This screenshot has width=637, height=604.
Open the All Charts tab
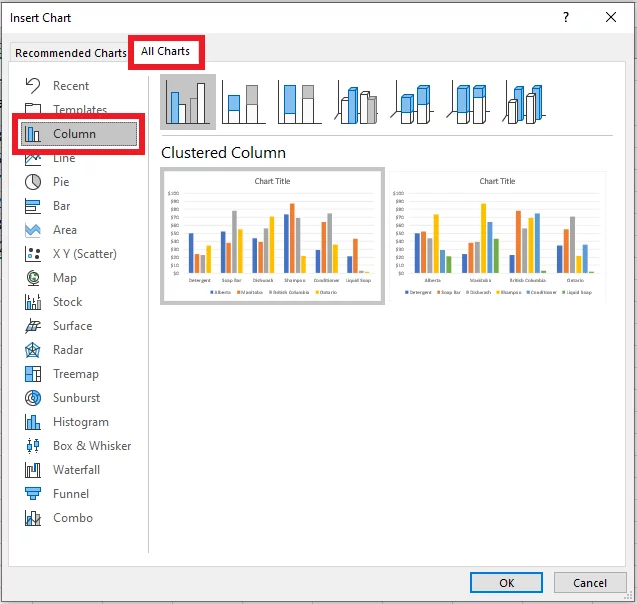click(165, 51)
